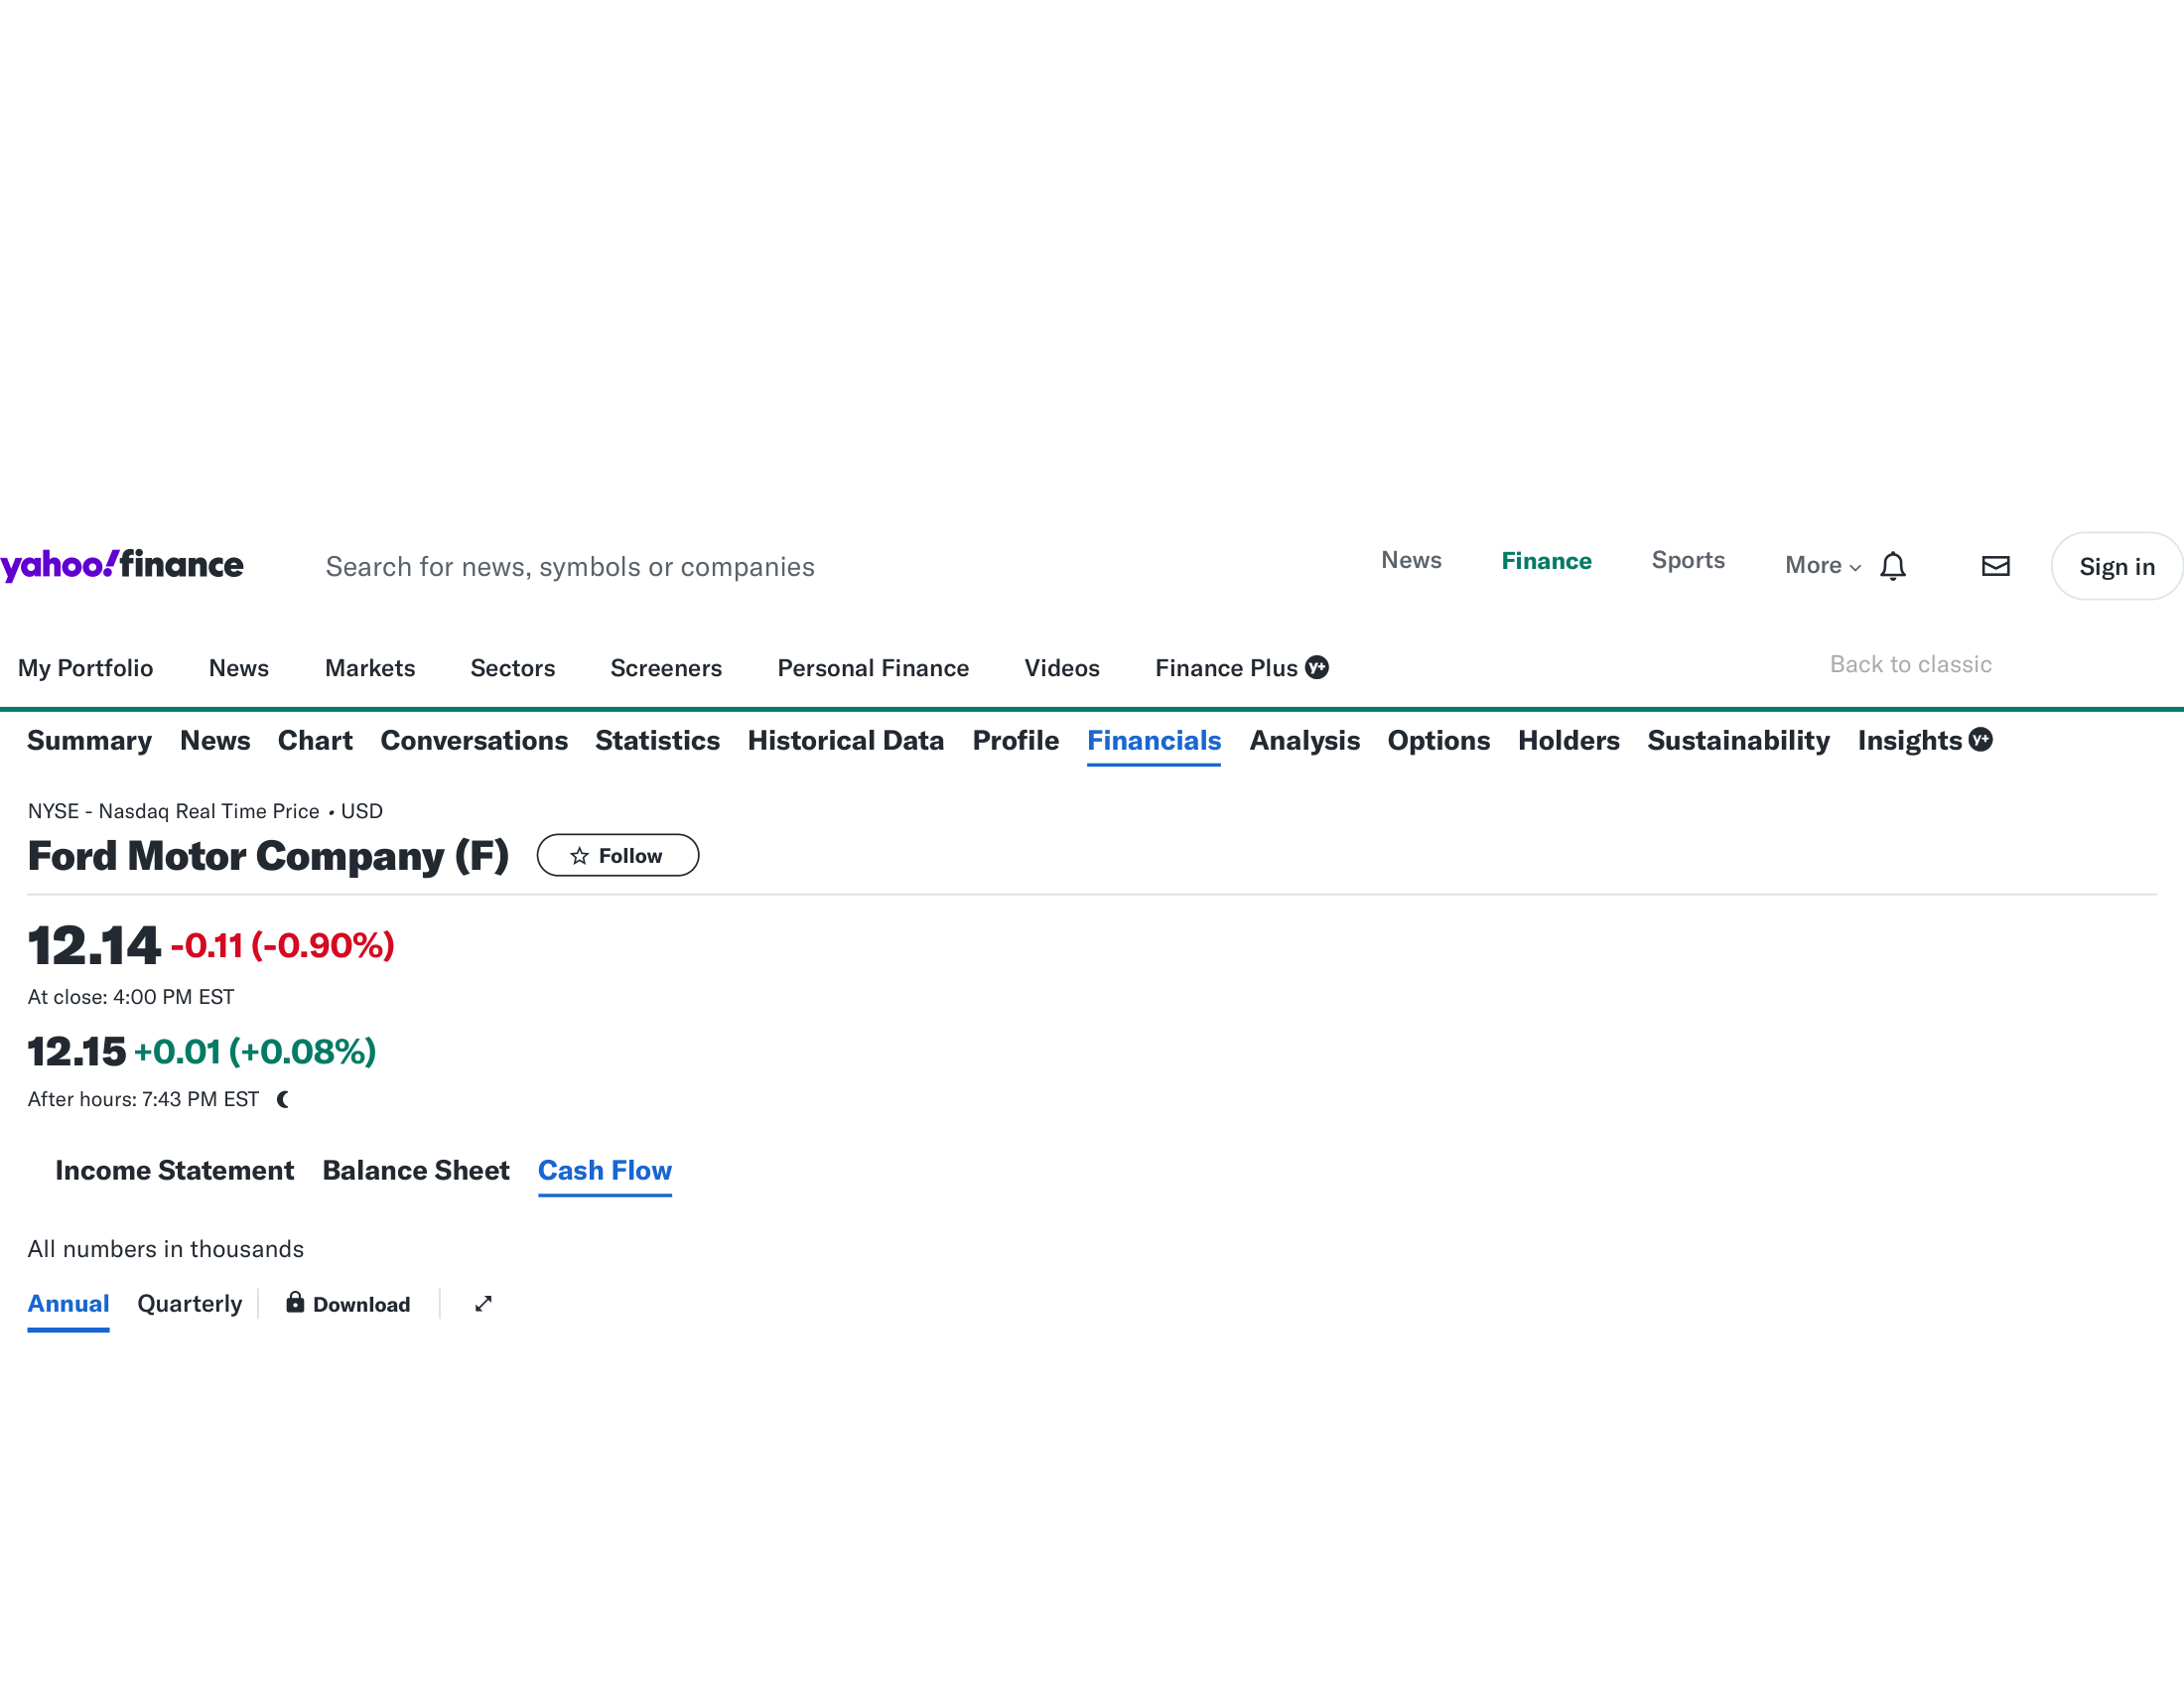Click the Insights plus badge icon
This screenshot has height=1688, width=2184.
pyautogui.click(x=1980, y=739)
